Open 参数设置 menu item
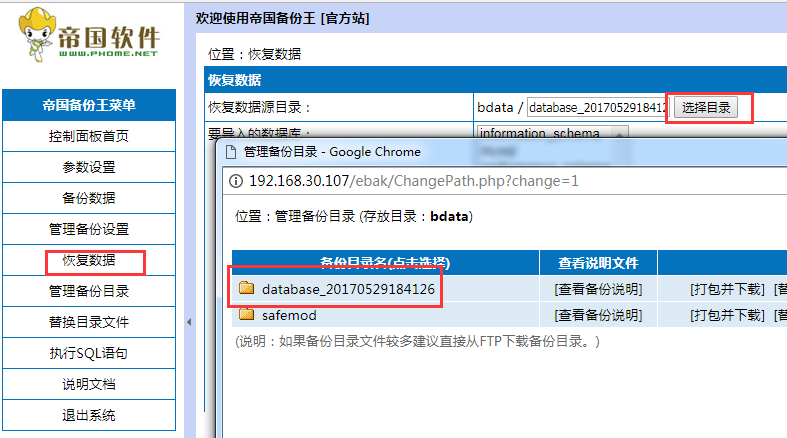This screenshot has width=787, height=438. coord(89,168)
